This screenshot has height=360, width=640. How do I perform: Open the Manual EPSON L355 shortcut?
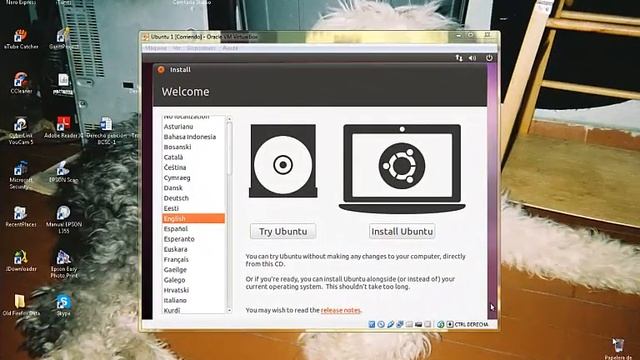[64, 220]
